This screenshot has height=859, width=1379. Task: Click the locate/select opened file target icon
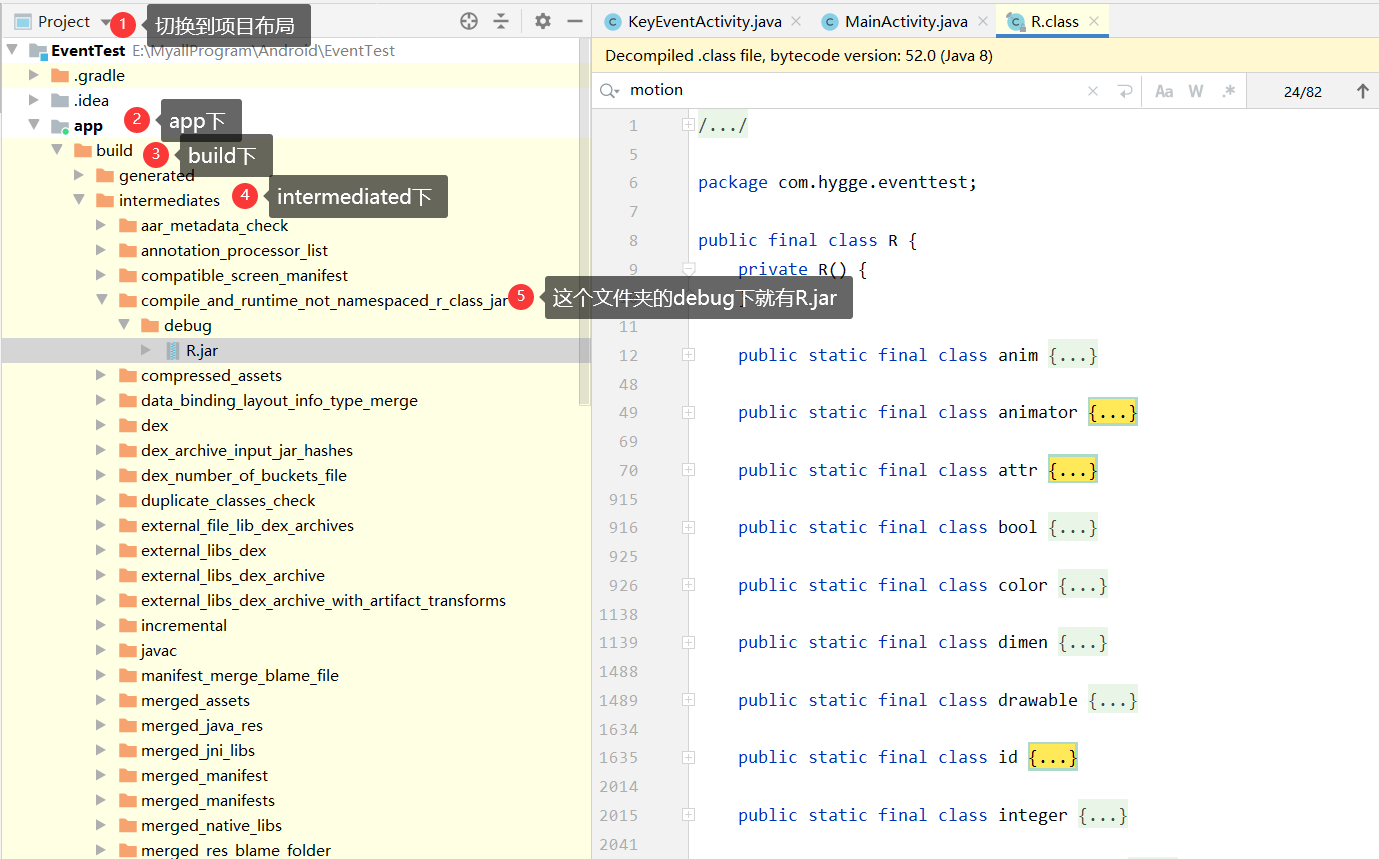[x=469, y=21]
